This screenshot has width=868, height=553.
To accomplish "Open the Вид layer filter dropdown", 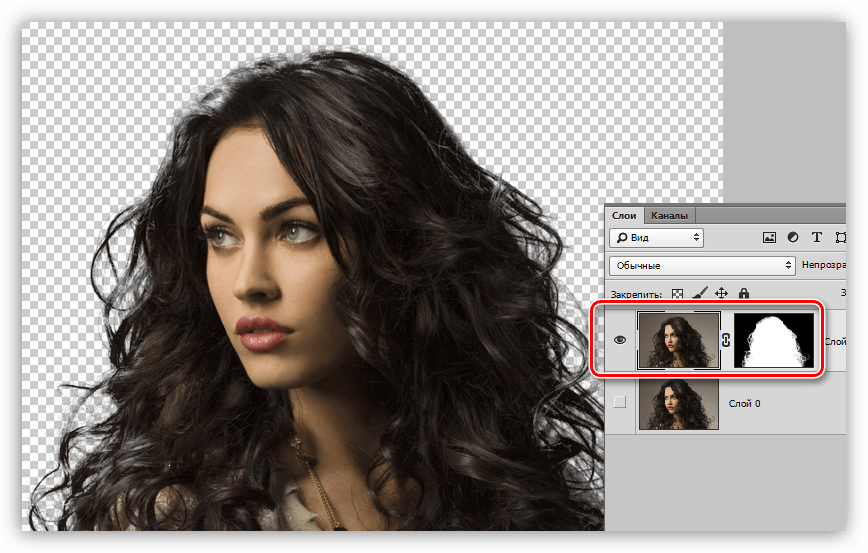I will tap(657, 237).
